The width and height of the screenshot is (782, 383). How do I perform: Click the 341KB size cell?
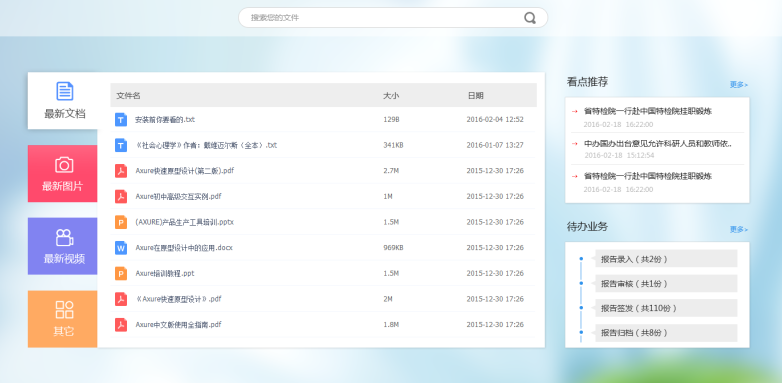[393, 146]
